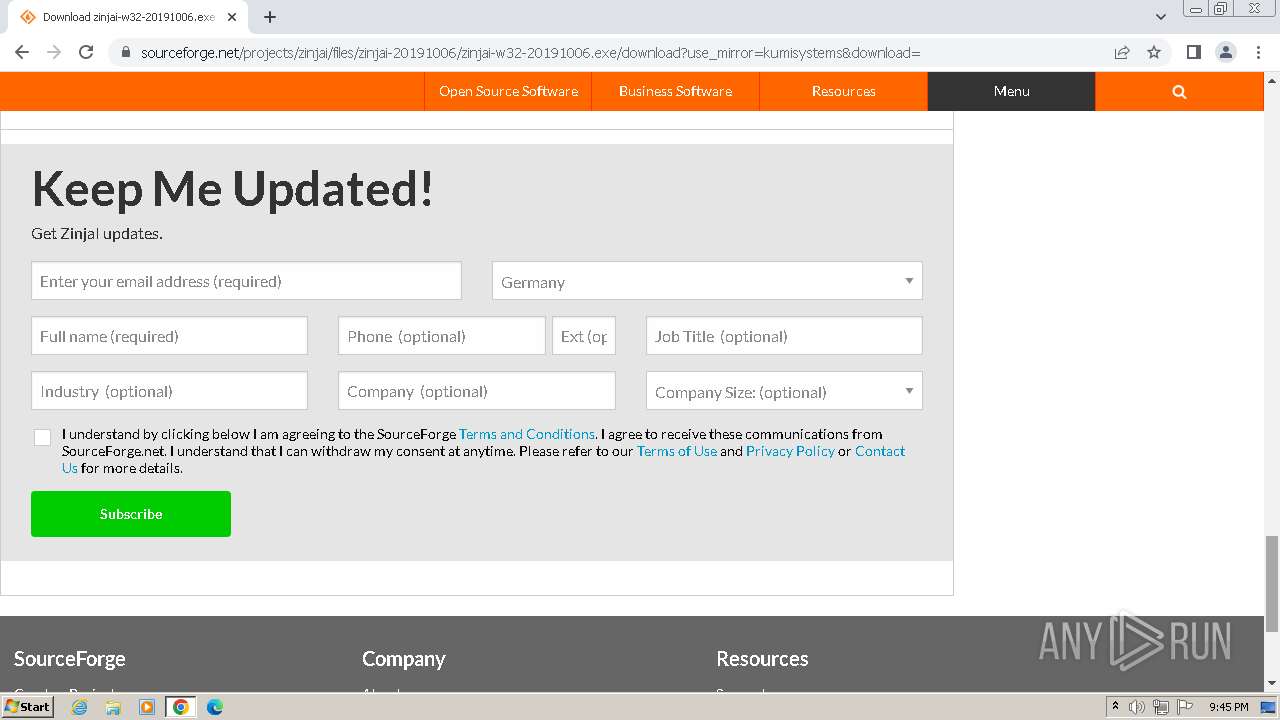The image size is (1280, 720).
Task: Focus the Phone optional field
Action: coord(442,336)
